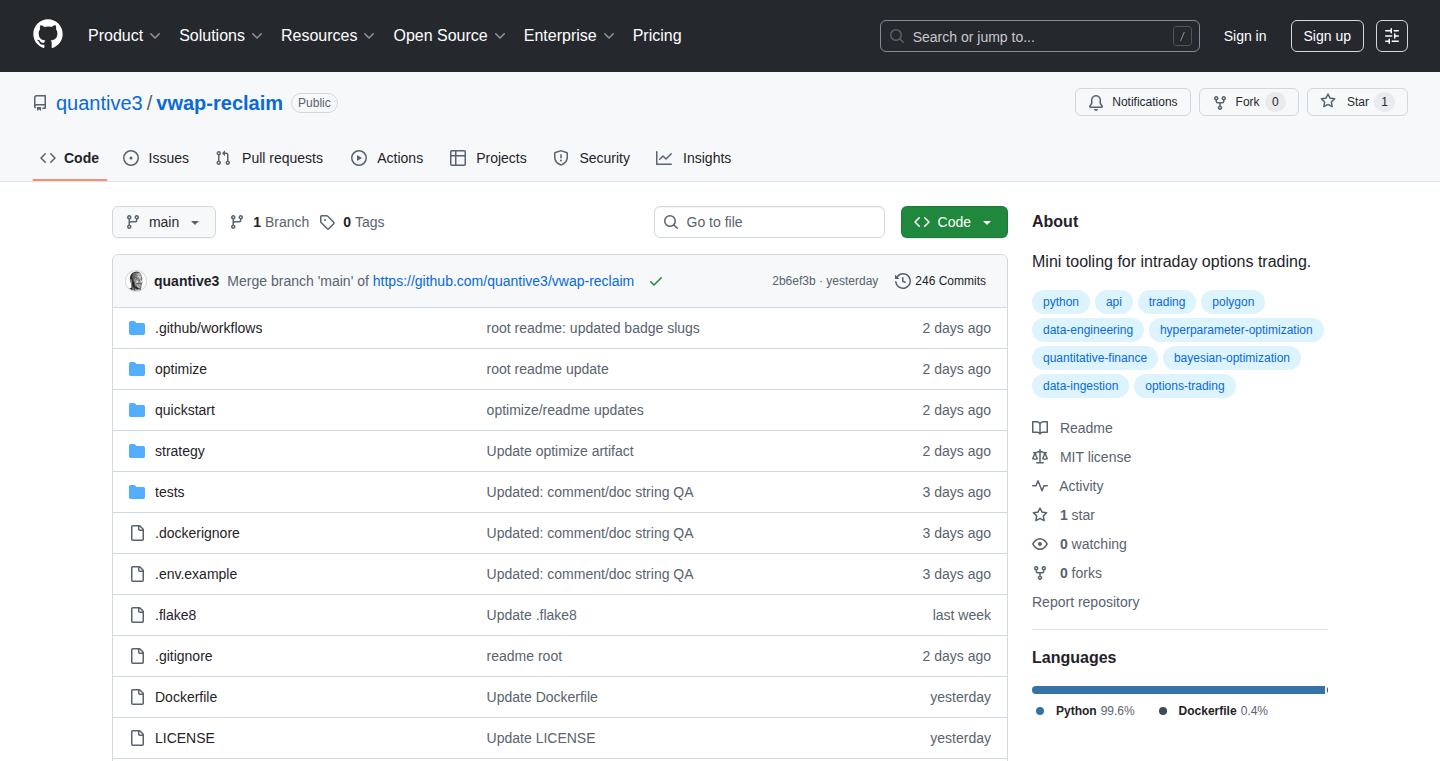Click the commit URL link in merge message

503,281
